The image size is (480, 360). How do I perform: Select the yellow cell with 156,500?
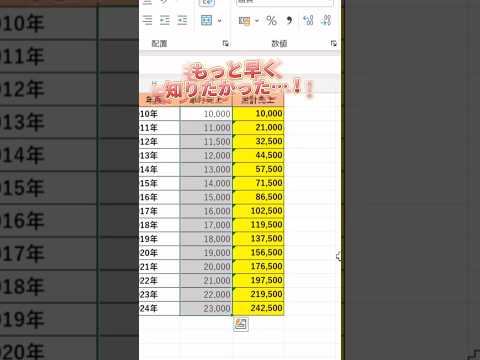258,253
